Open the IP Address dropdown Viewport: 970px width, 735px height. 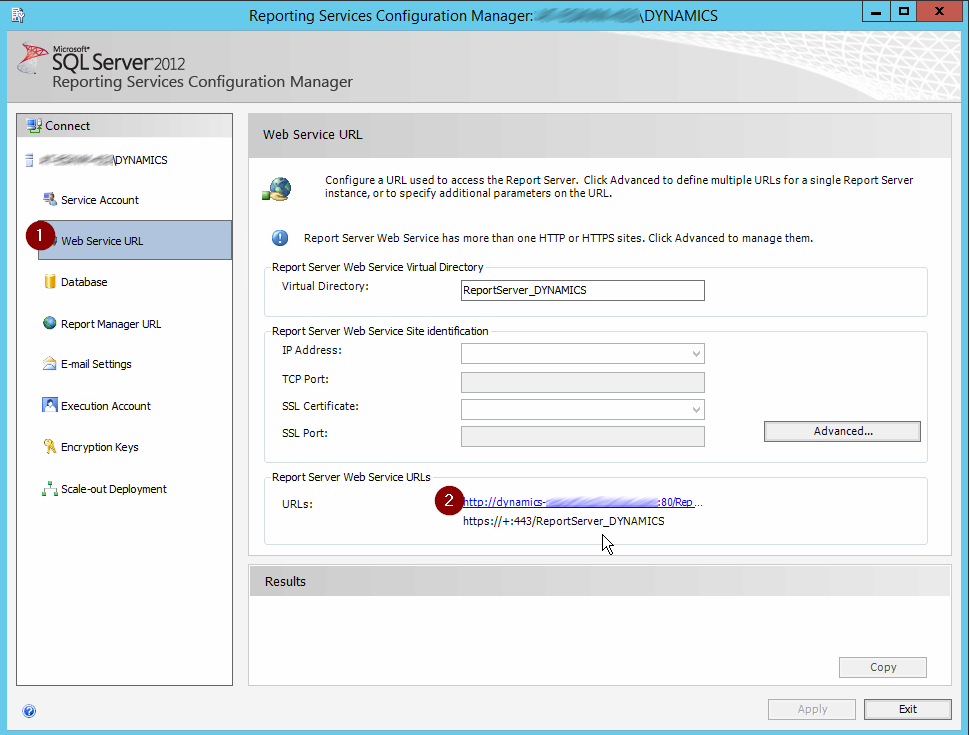(x=582, y=354)
